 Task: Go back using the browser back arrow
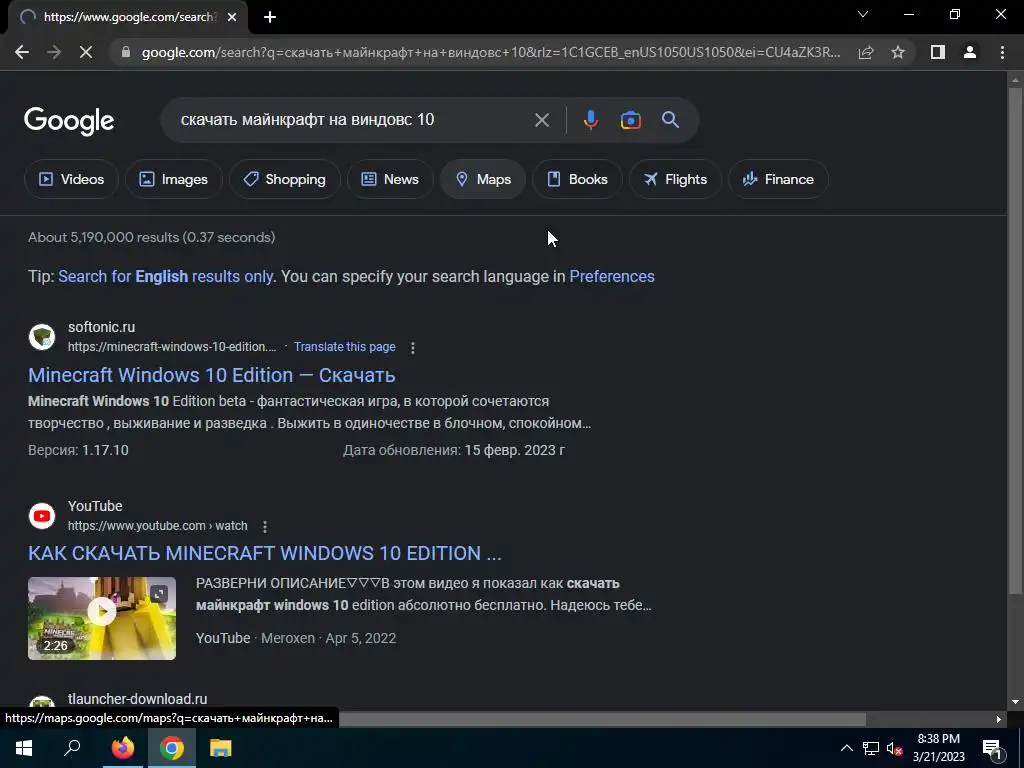[x=22, y=52]
